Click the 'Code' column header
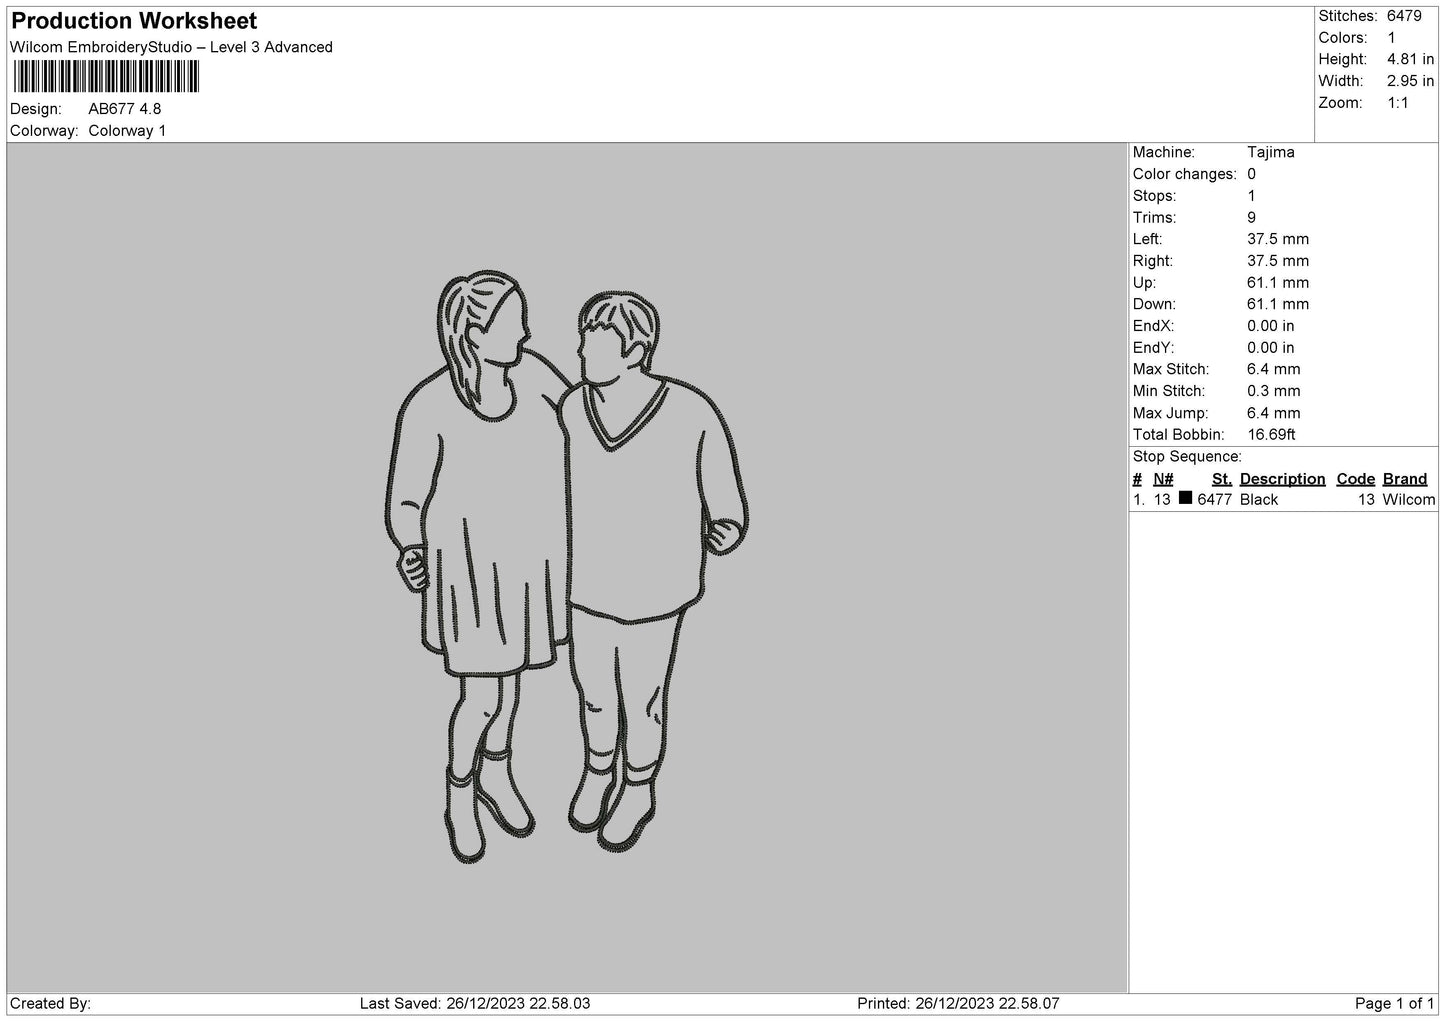The height and width of the screenshot is (1021, 1445). click(x=1356, y=479)
